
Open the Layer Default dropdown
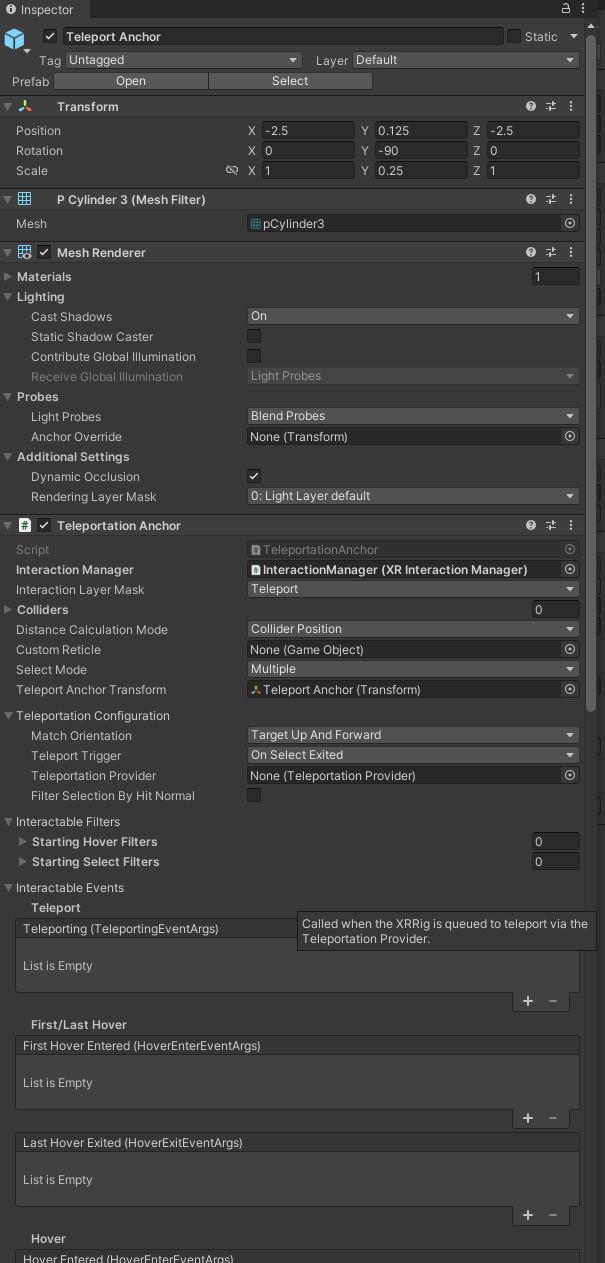(x=467, y=59)
